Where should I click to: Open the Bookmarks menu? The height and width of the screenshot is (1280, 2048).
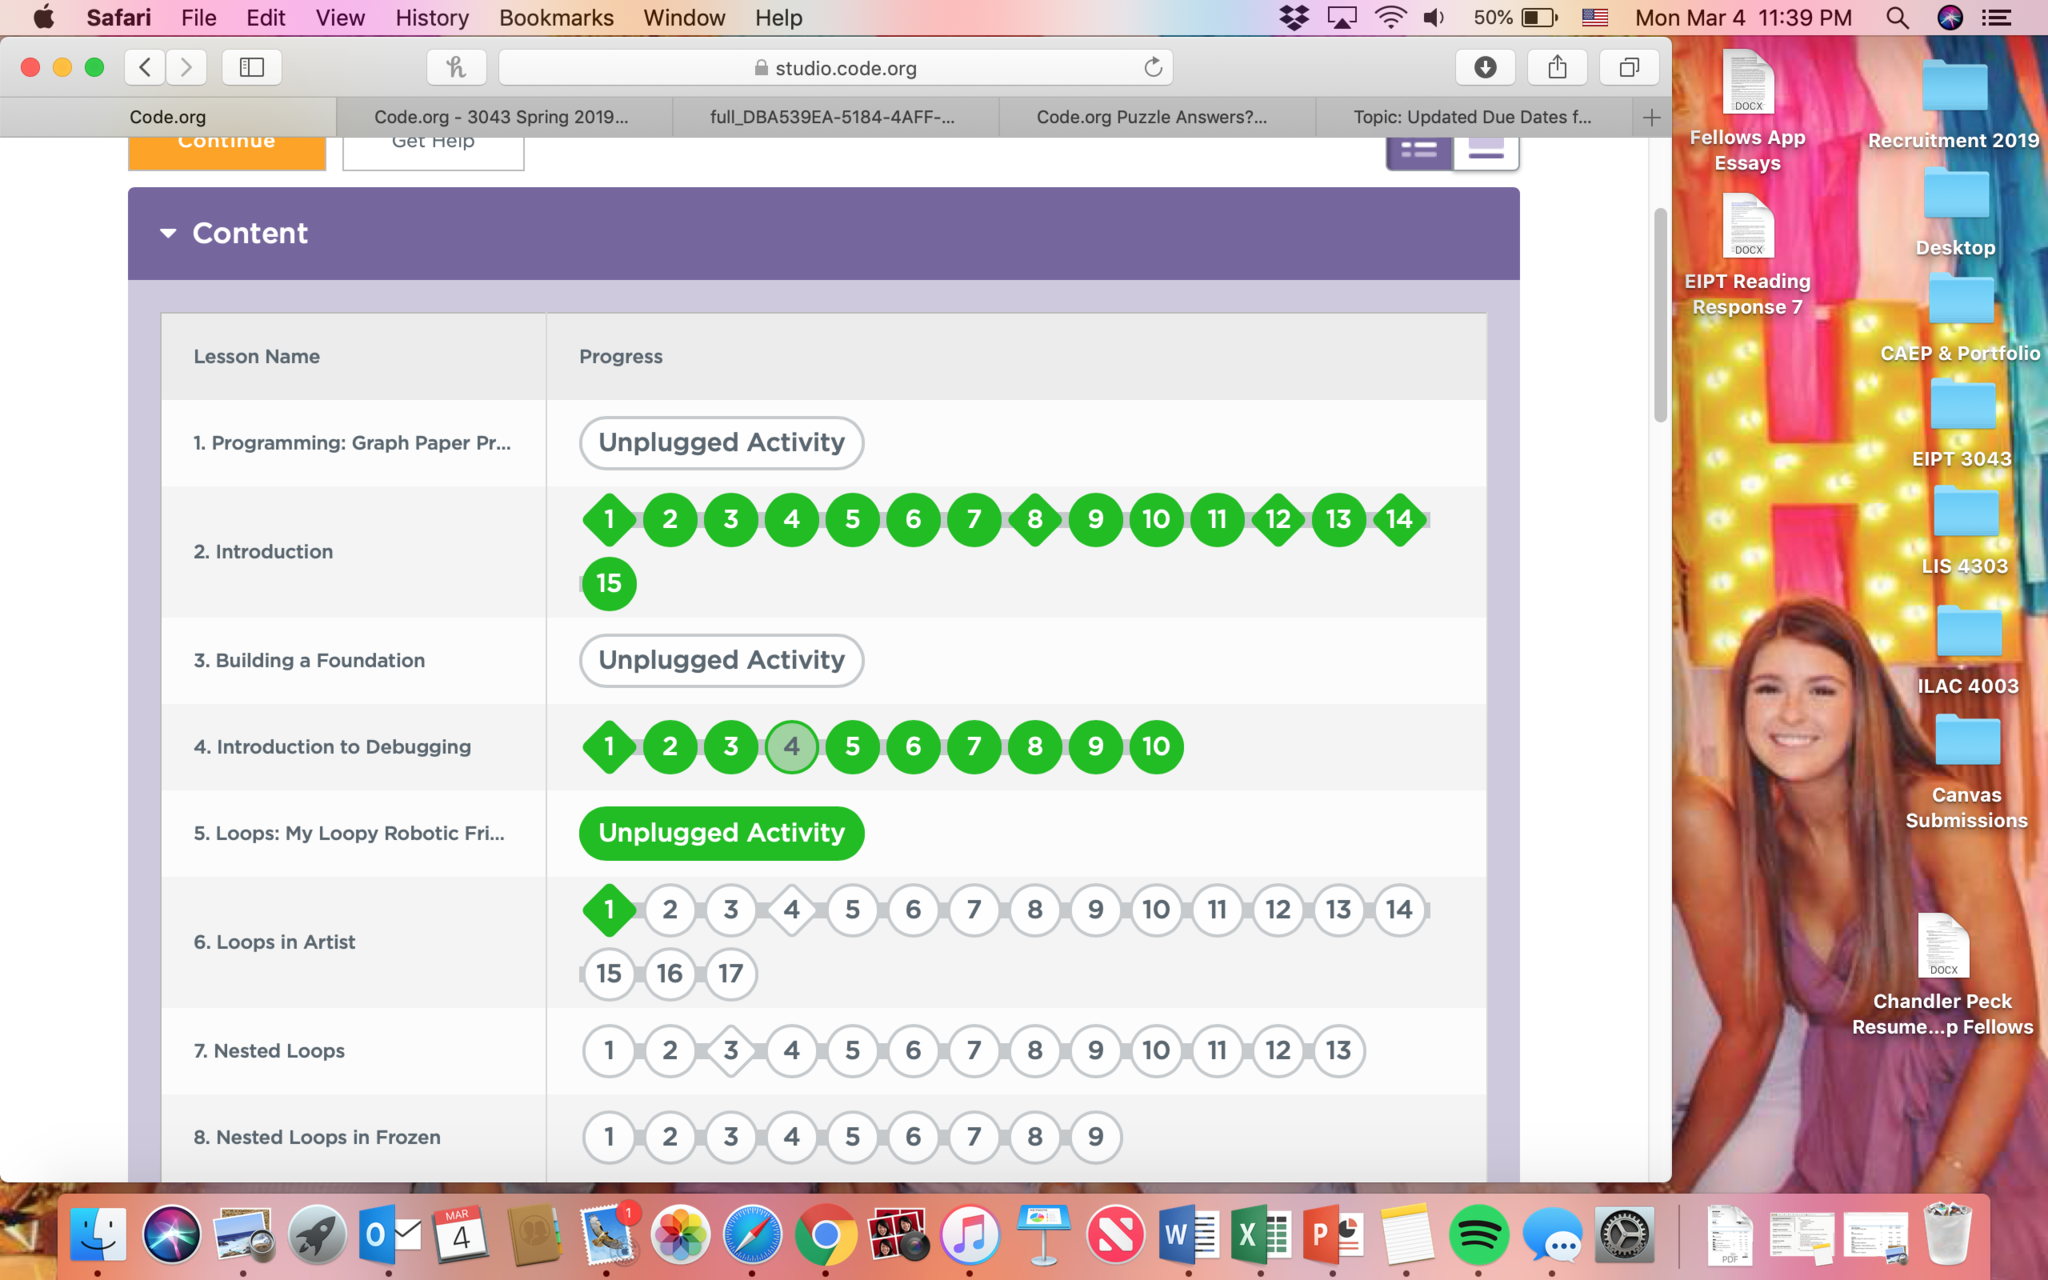pos(556,17)
